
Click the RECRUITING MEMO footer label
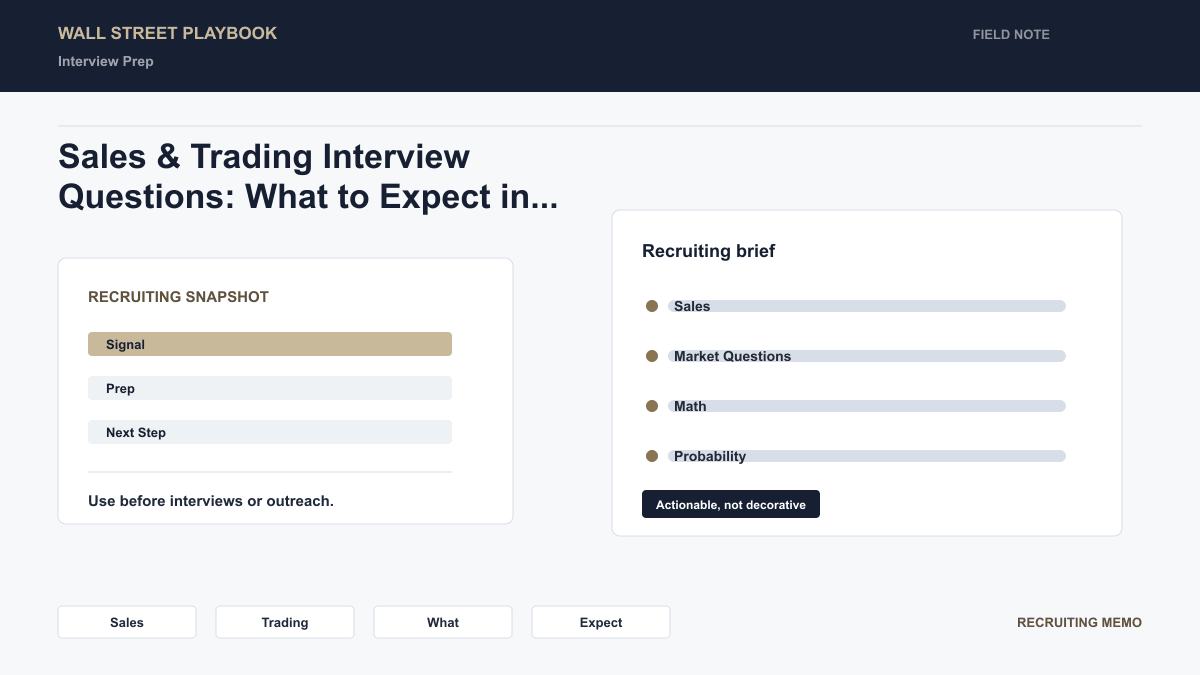pyautogui.click(x=1079, y=622)
